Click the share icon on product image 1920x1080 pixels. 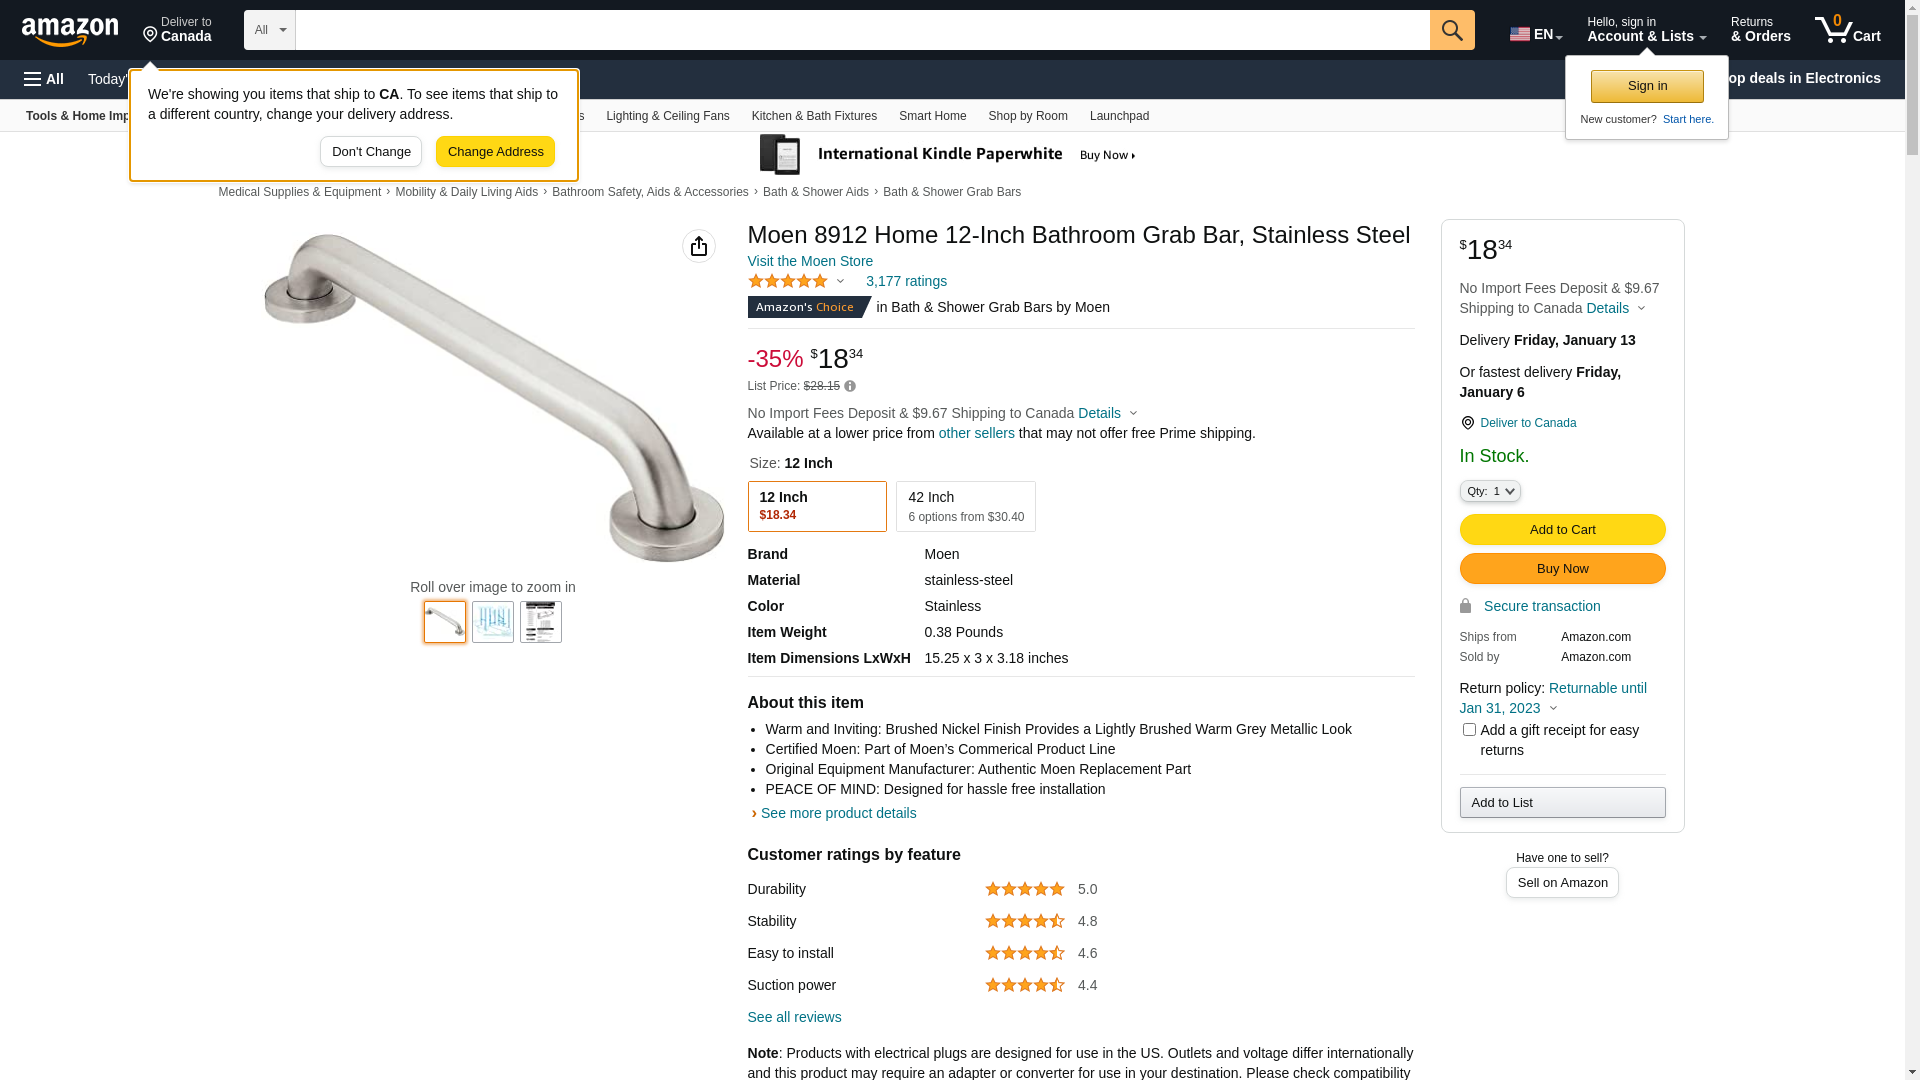pyautogui.click(x=699, y=246)
